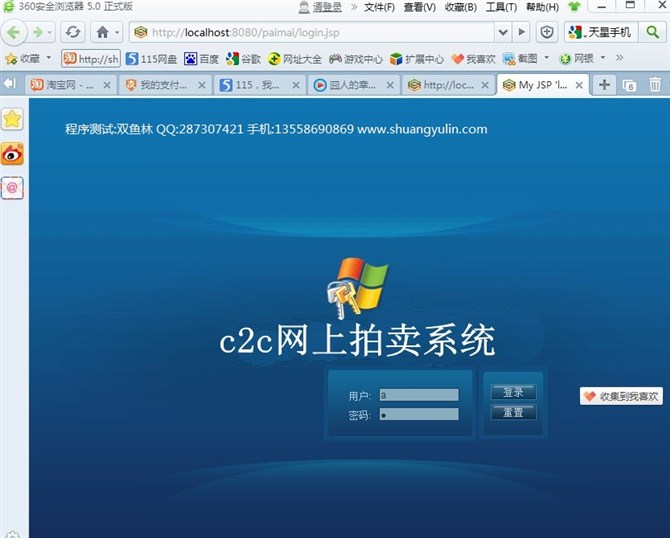Expand the forward history dropdown arrow
670x538 pixels.
pyautogui.click(x=50, y=32)
